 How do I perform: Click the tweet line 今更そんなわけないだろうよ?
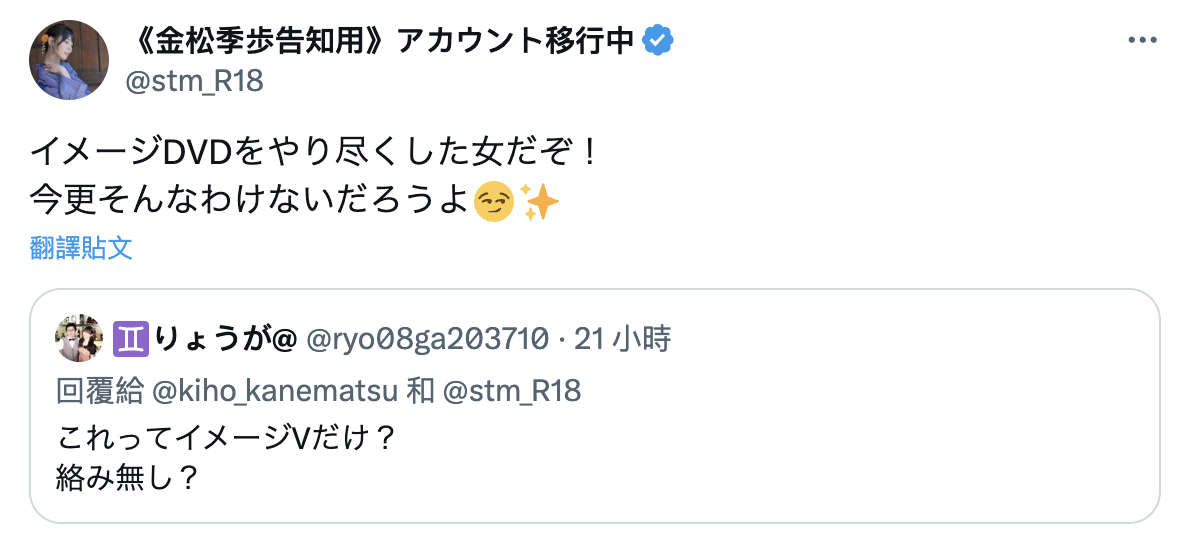click(x=250, y=202)
